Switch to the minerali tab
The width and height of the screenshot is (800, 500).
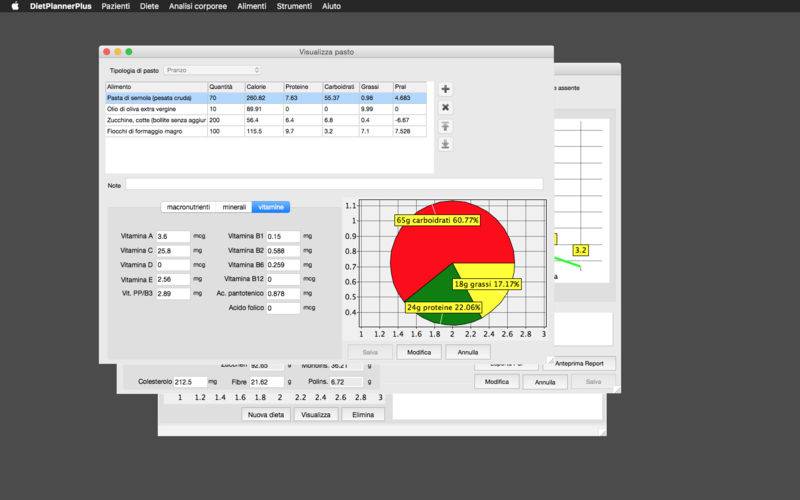234,207
